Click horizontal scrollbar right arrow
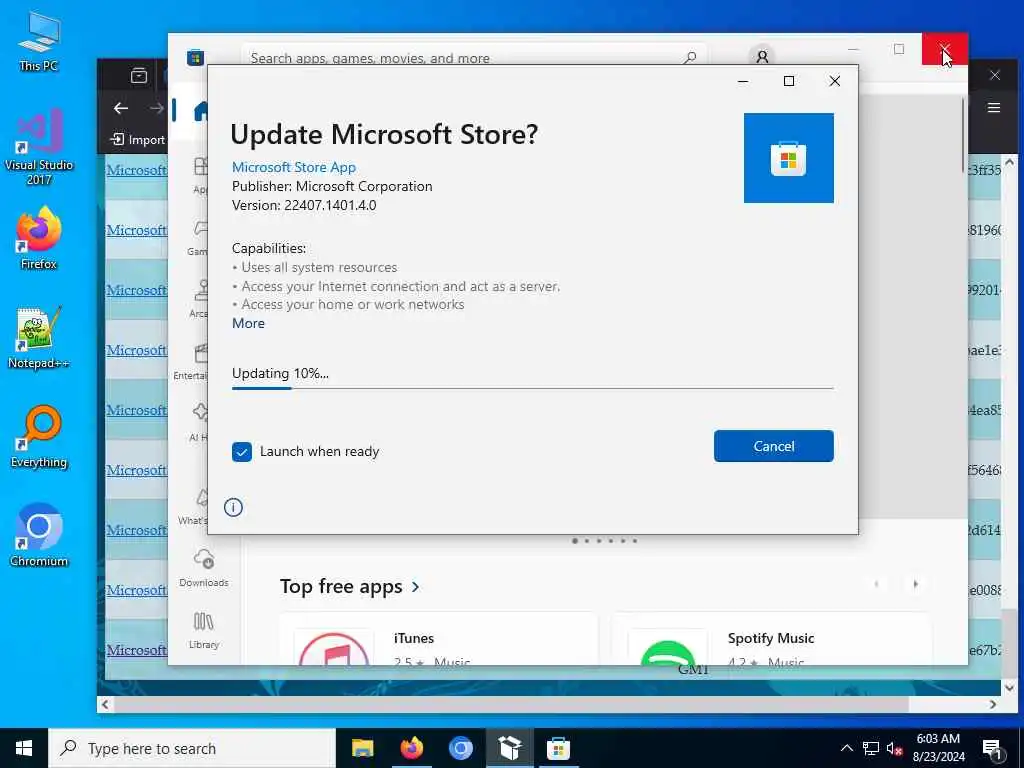Screen dimensions: 1024x768 pyautogui.click(x=993, y=704)
